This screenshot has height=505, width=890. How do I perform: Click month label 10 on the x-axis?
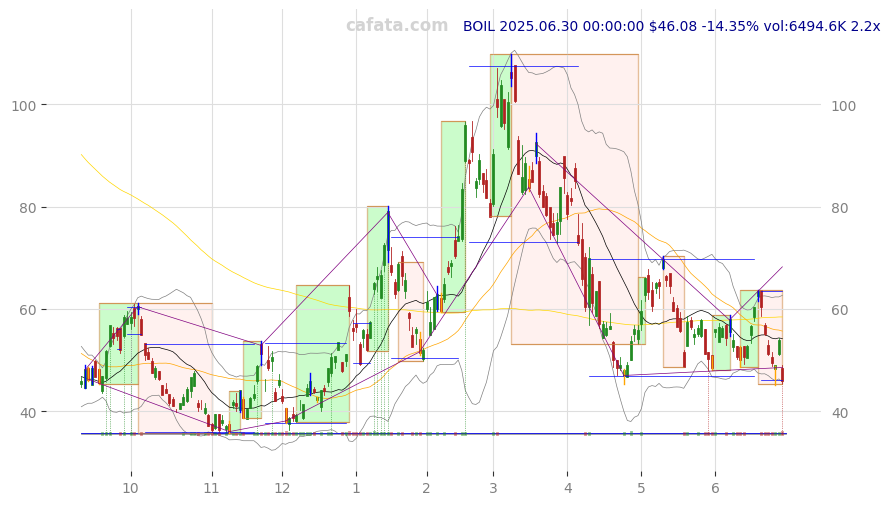pos(131,488)
